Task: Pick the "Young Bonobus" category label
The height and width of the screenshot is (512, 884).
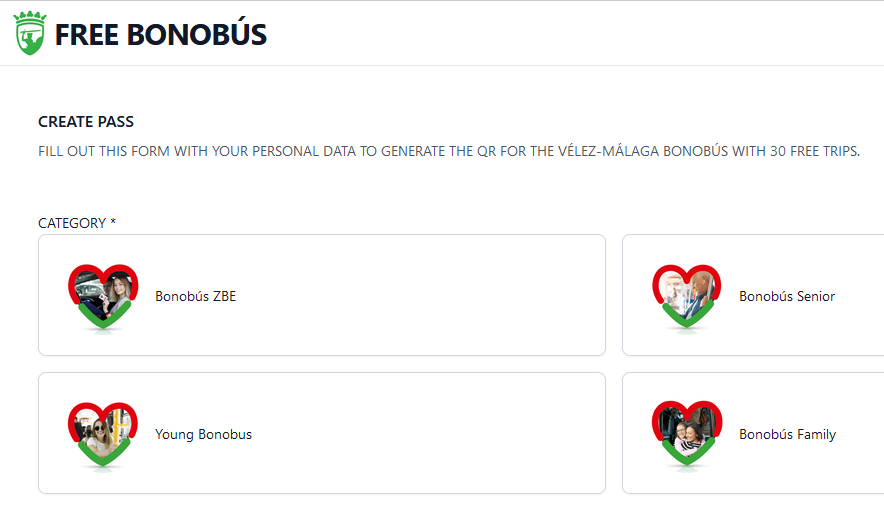Action: click(203, 434)
